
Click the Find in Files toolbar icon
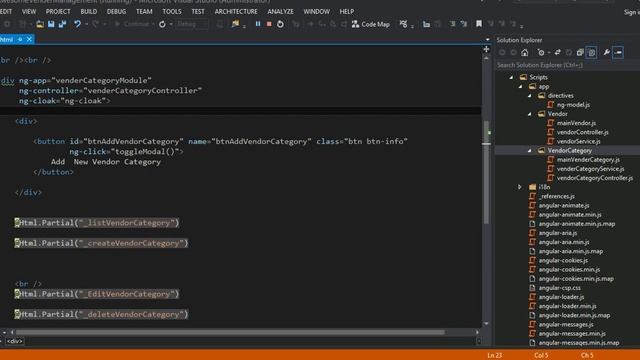(236, 24)
